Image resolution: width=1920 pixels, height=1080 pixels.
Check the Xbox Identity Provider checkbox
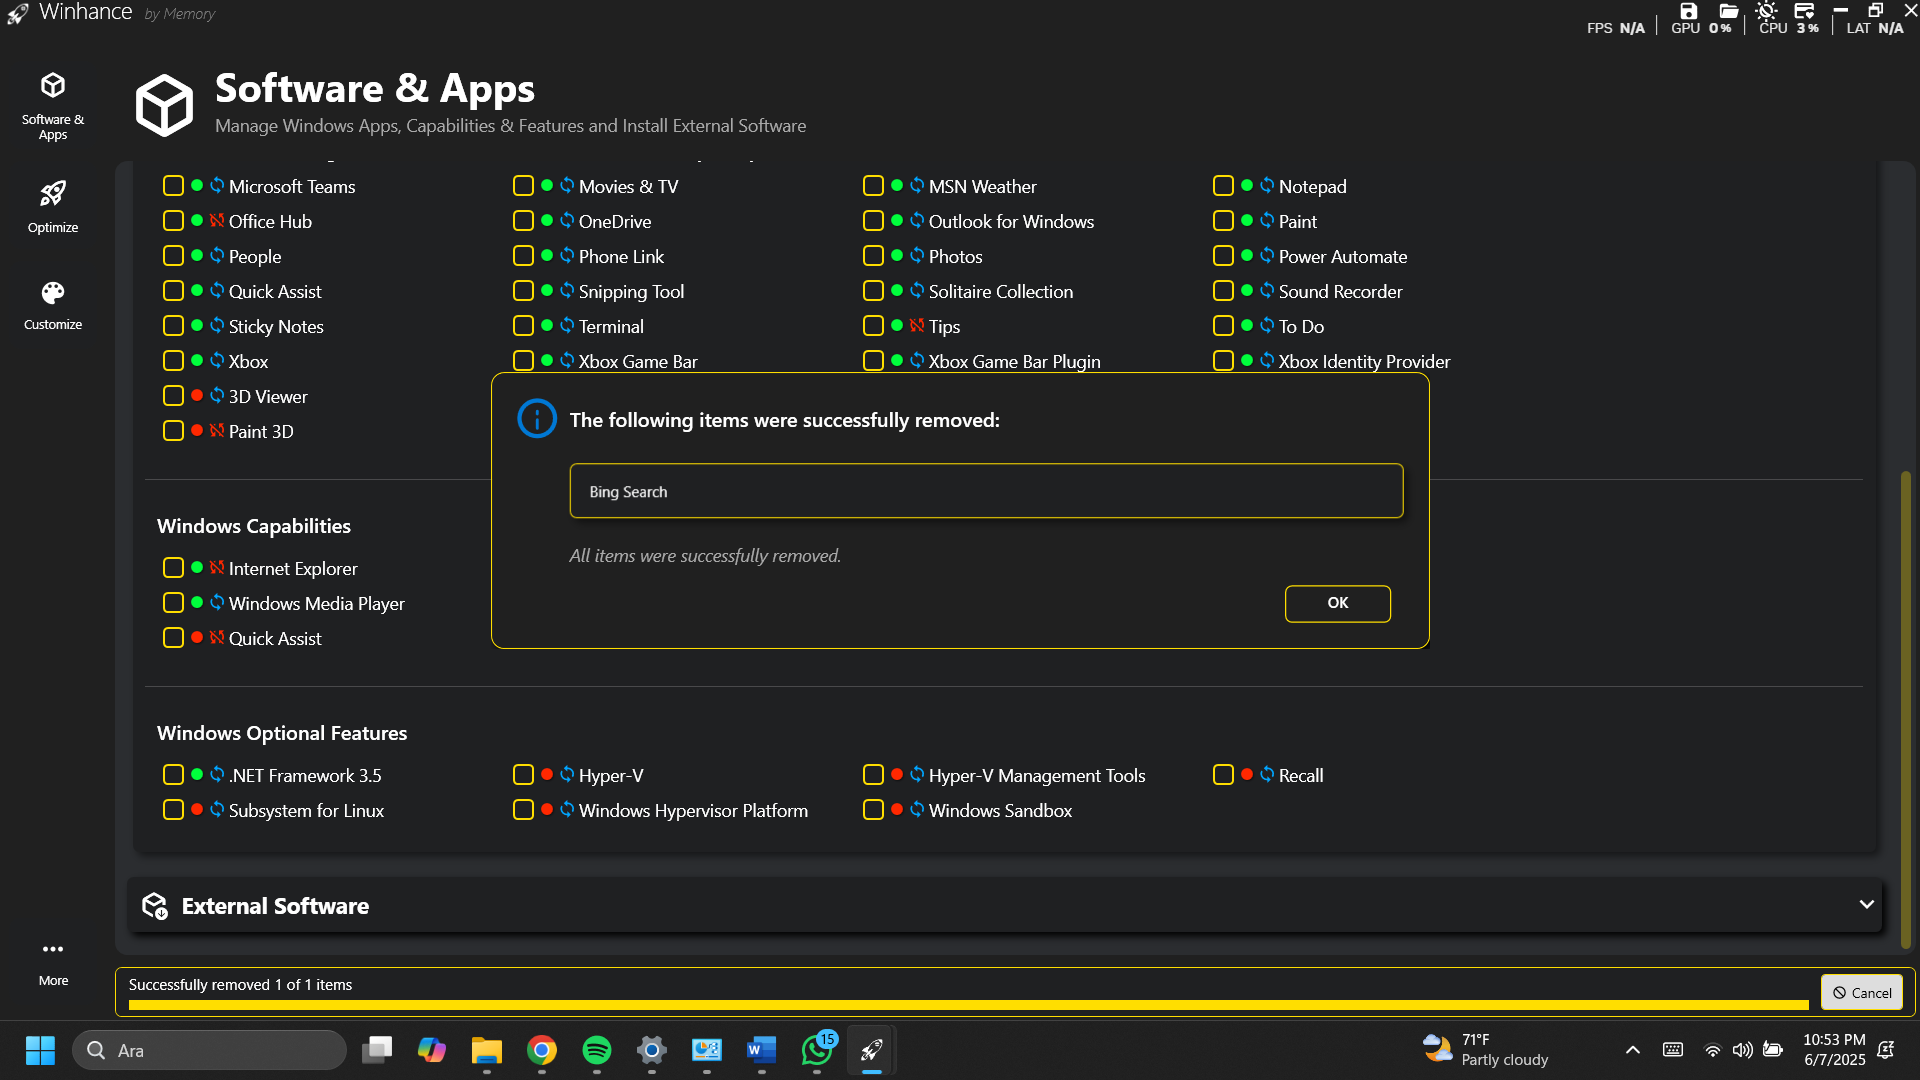[1223, 361]
